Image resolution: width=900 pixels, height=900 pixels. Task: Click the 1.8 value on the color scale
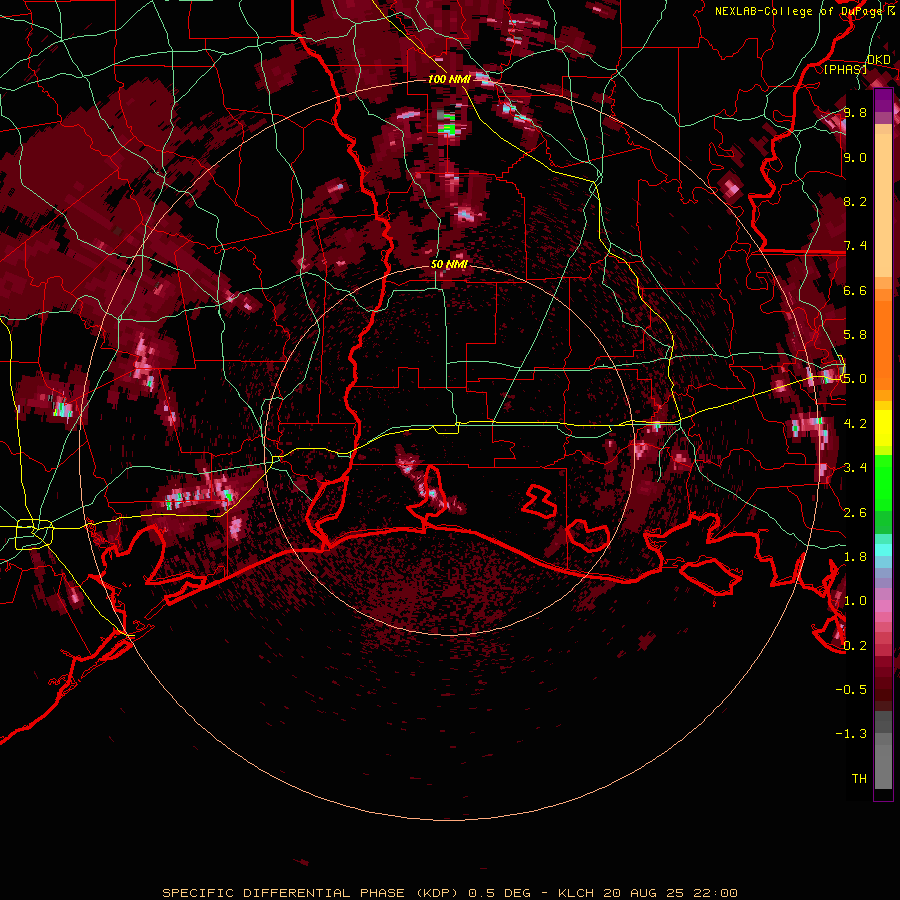coord(855,556)
